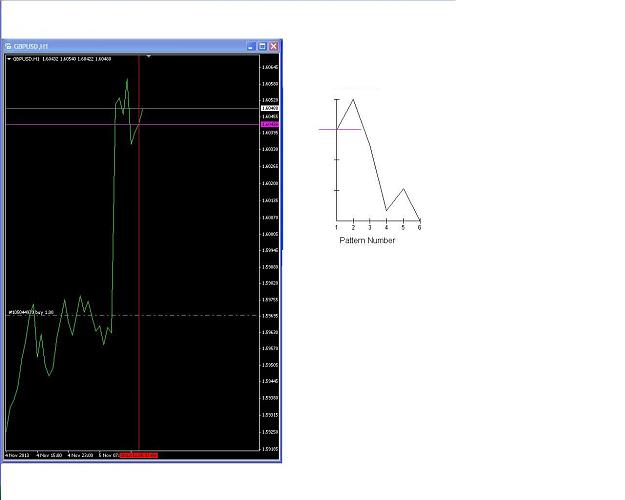Close the GBPUSD,H1 chart window

[x=273, y=47]
